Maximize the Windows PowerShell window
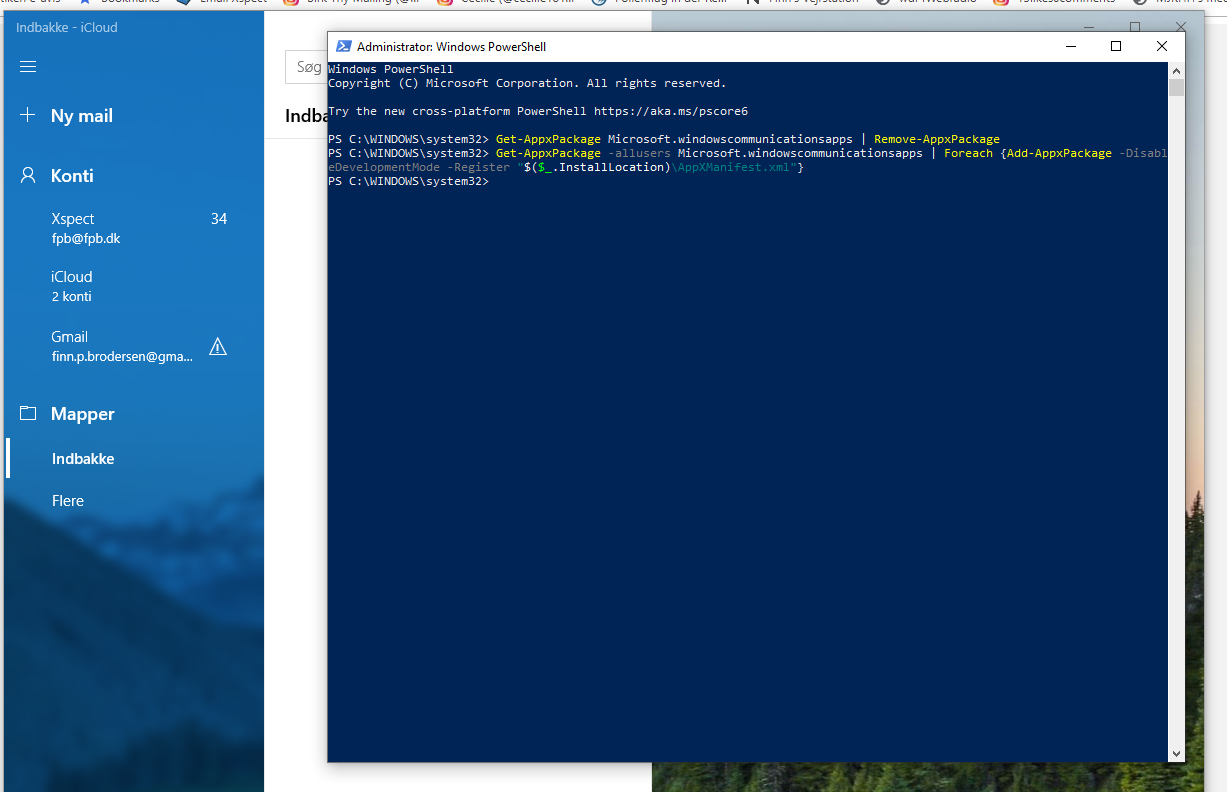This screenshot has height=792, width=1227. click(1116, 46)
